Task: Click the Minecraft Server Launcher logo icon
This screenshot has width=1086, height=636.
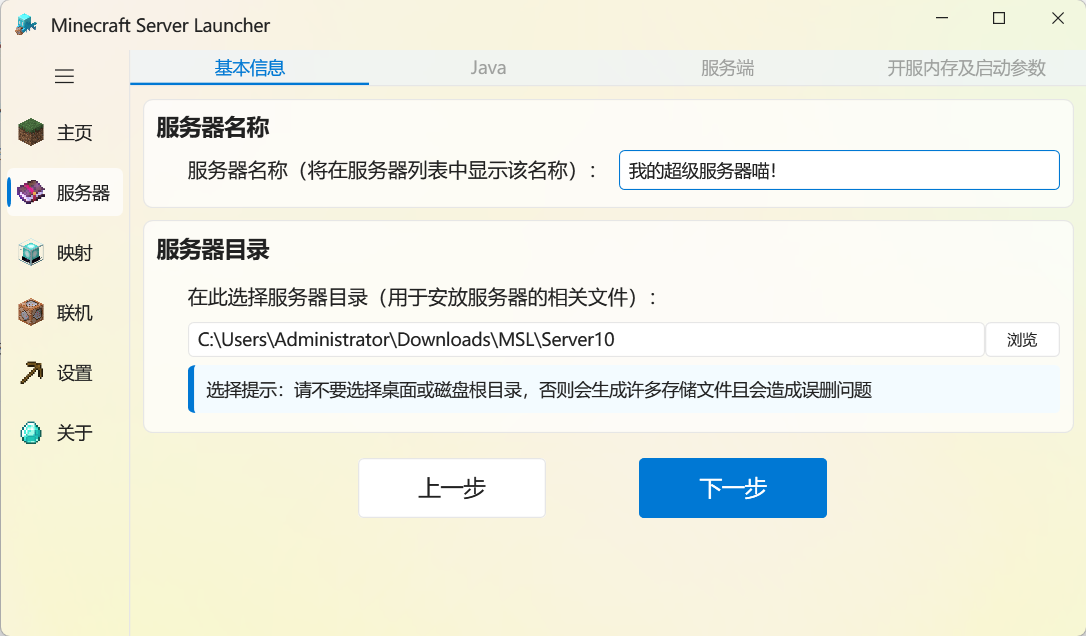Action: click(26, 25)
